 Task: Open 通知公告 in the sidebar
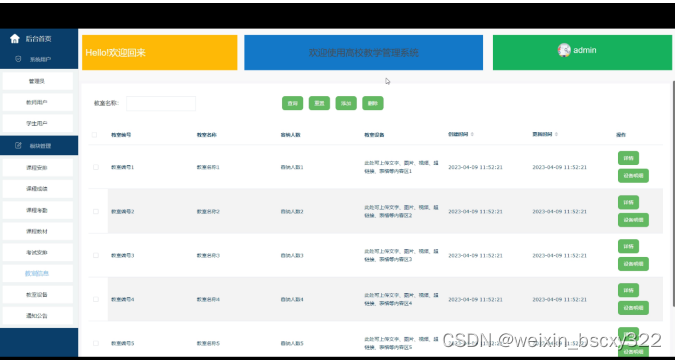[x=38, y=316]
